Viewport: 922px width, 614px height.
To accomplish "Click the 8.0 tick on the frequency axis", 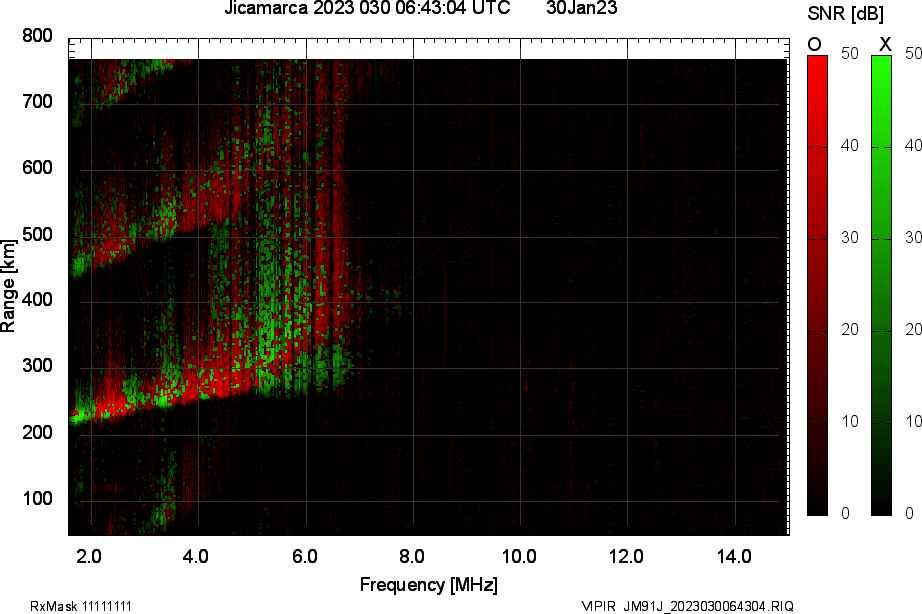I will (x=412, y=555).
